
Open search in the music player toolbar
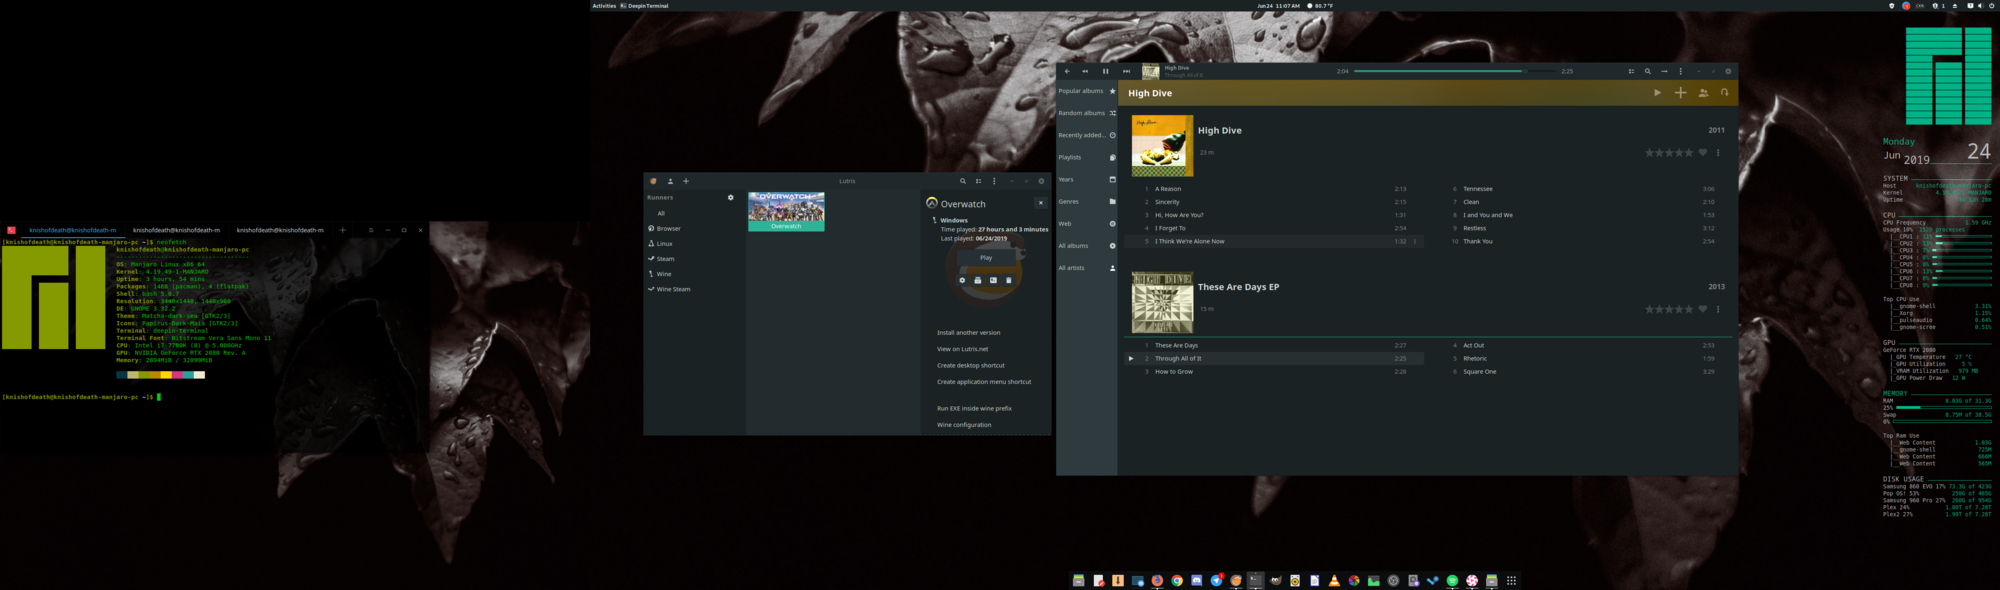point(1648,71)
